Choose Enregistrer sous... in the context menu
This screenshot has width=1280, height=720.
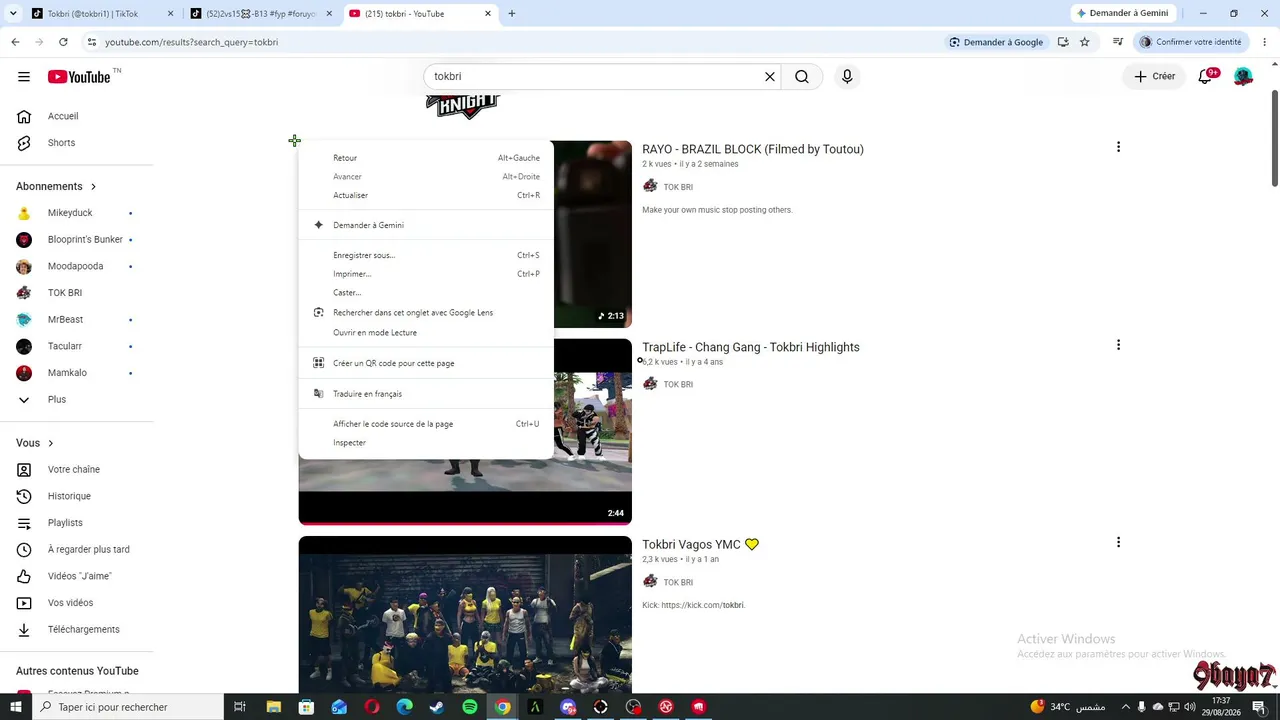(426, 255)
